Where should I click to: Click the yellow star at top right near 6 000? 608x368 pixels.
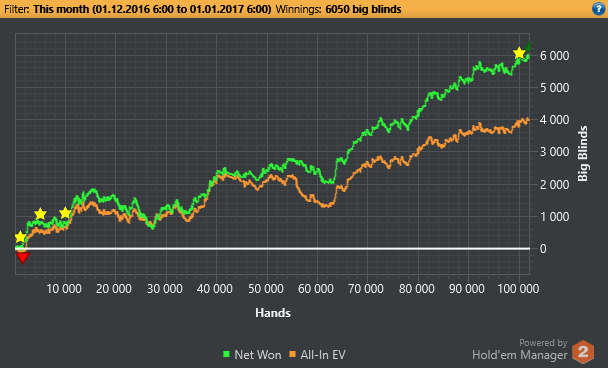pyautogui.click(x=519, y=53)
